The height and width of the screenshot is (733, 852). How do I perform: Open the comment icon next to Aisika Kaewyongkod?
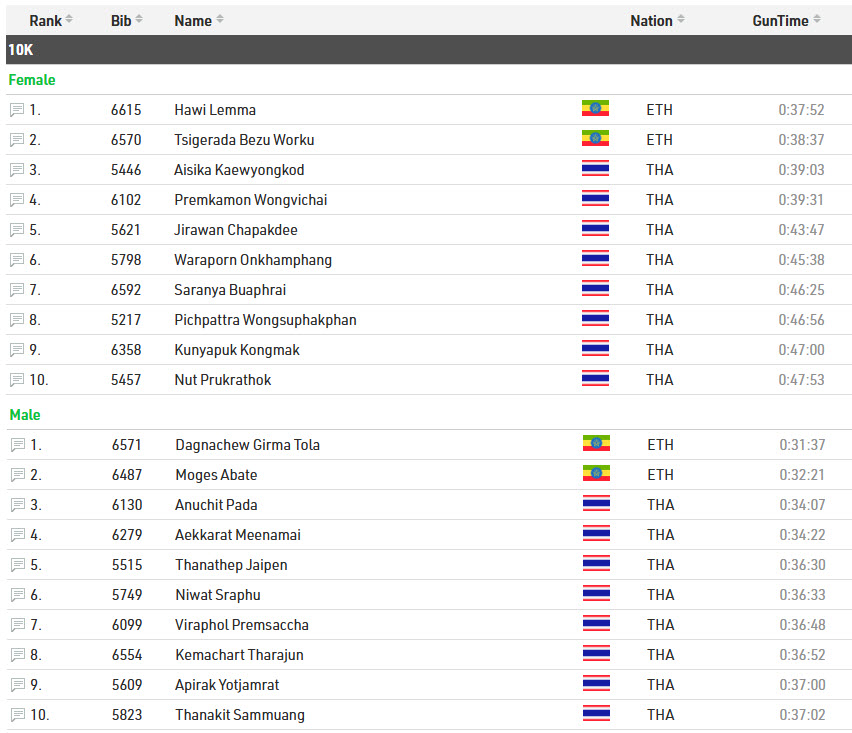[x=17, y=170]
